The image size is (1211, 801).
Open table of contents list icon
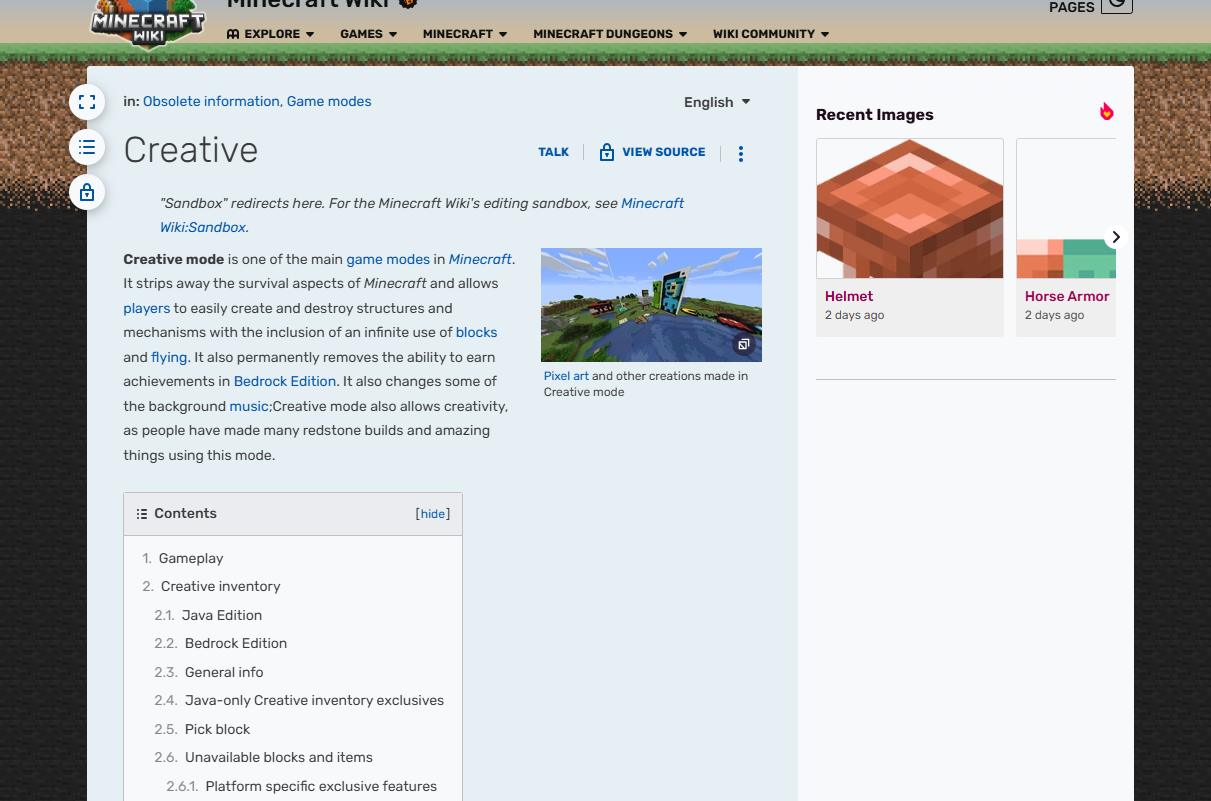coord(87,147)
